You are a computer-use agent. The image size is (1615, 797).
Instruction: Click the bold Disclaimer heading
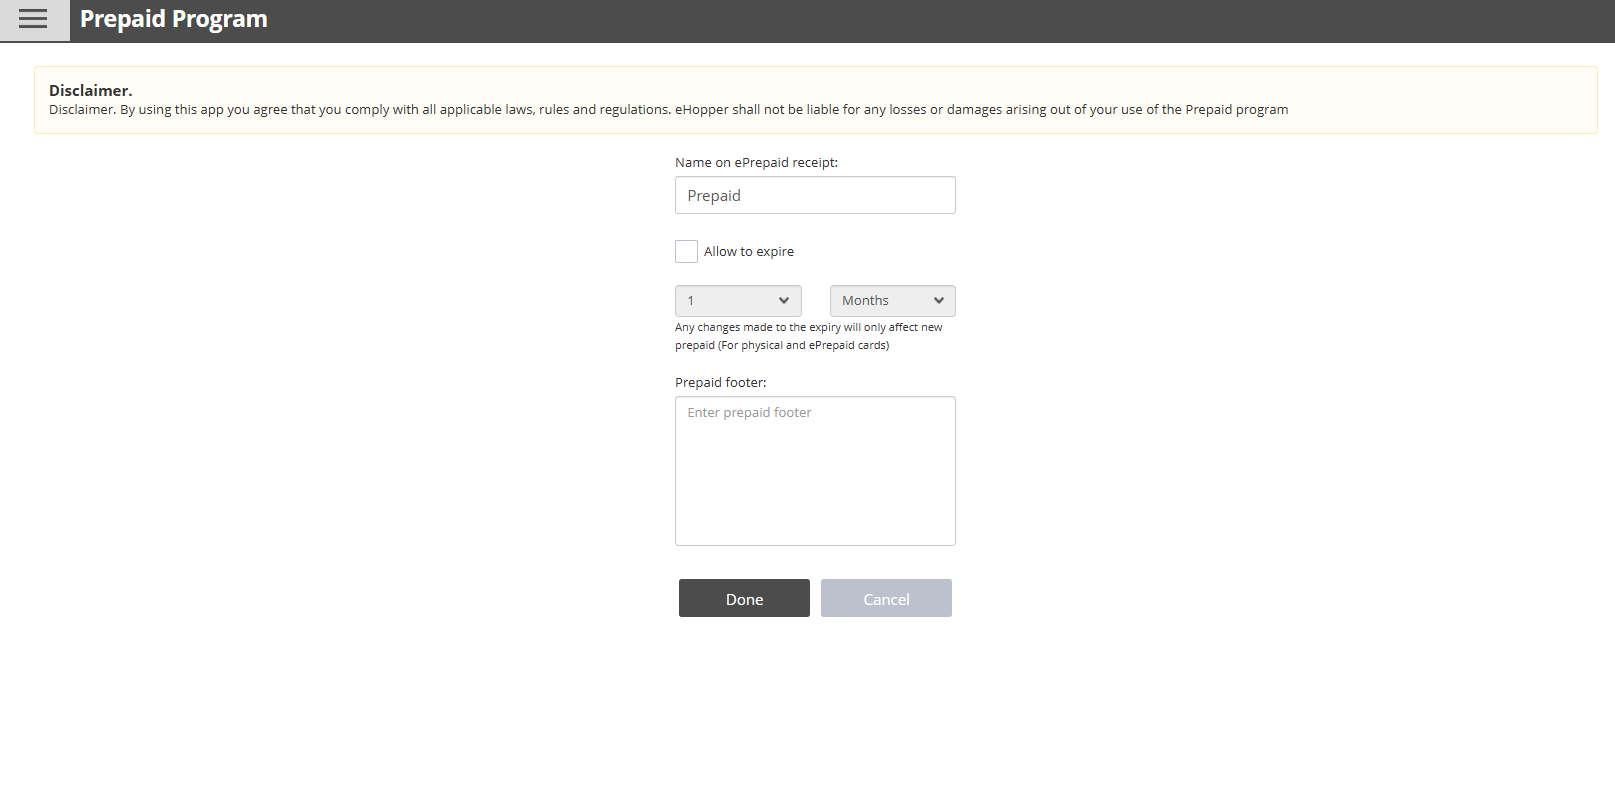pos(90,91)
